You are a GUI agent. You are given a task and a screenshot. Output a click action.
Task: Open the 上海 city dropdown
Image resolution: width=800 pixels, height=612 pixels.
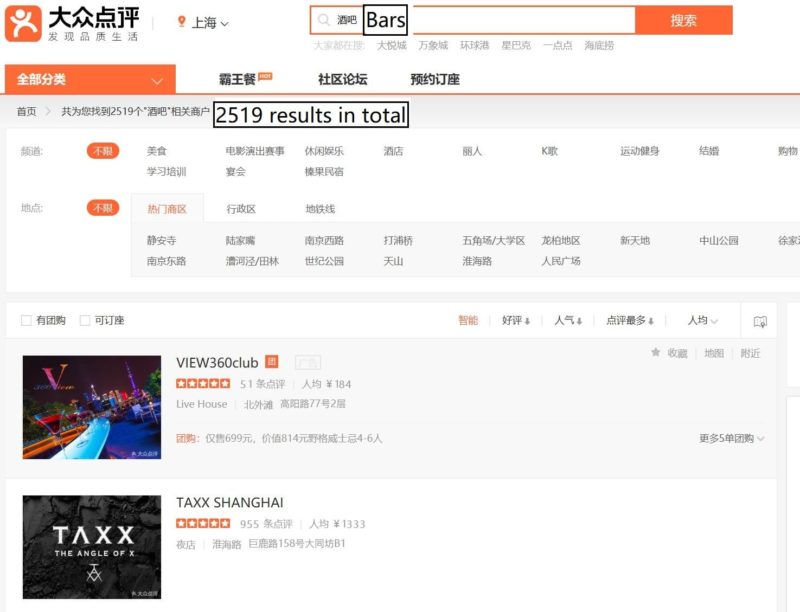(210, 22)
